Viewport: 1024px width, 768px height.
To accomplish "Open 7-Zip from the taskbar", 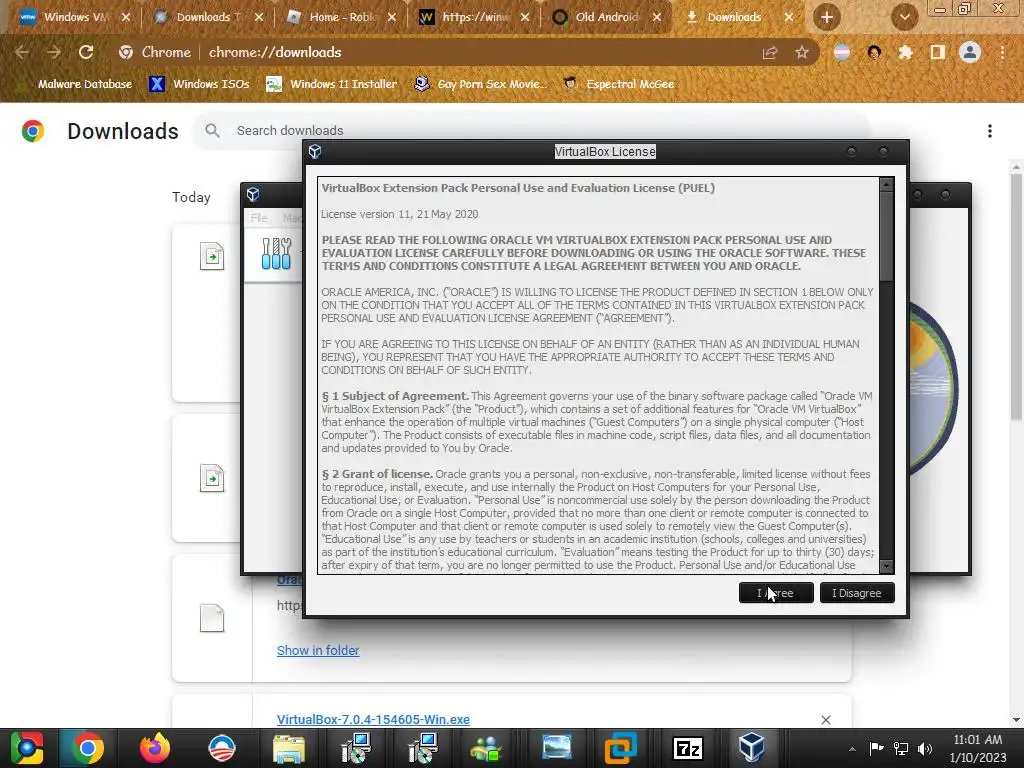I will (x=688, y=748).
